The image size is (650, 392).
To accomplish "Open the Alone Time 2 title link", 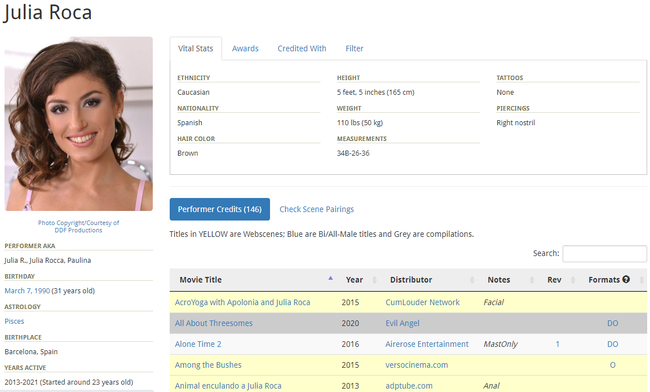I will coord(198,344).
